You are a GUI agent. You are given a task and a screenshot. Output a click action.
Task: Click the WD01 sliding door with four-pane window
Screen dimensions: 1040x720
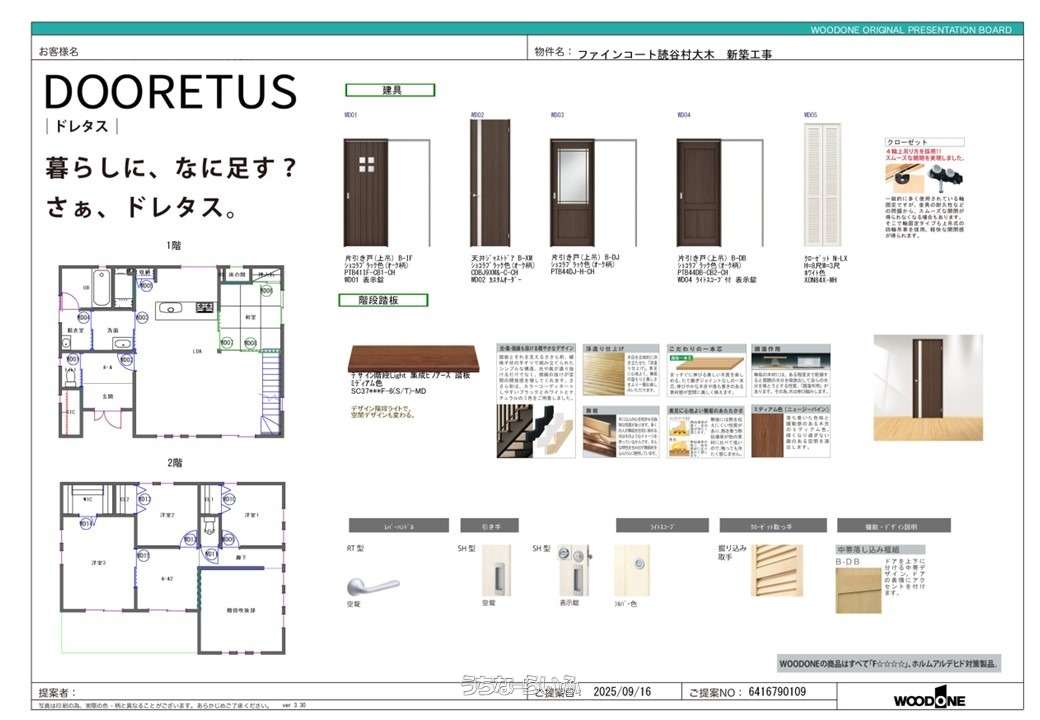(366, 192)
